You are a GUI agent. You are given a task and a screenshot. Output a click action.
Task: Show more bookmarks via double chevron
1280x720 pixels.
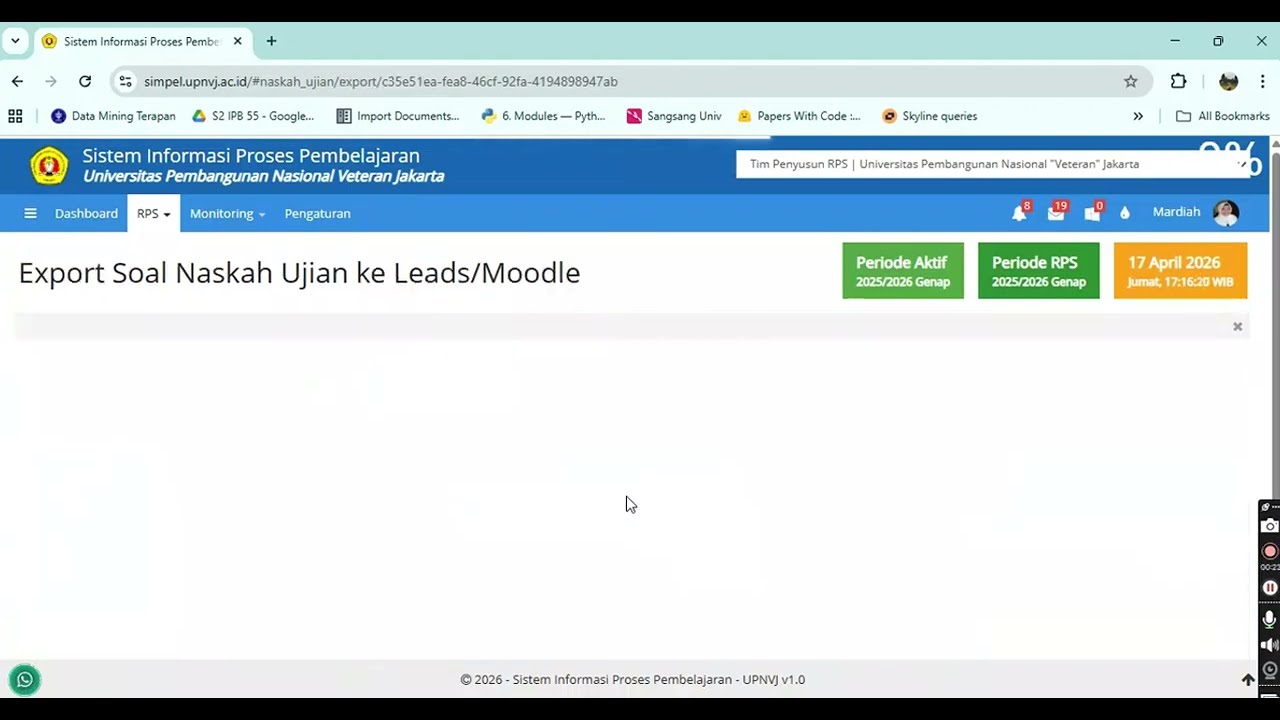tap(1138, 116)
